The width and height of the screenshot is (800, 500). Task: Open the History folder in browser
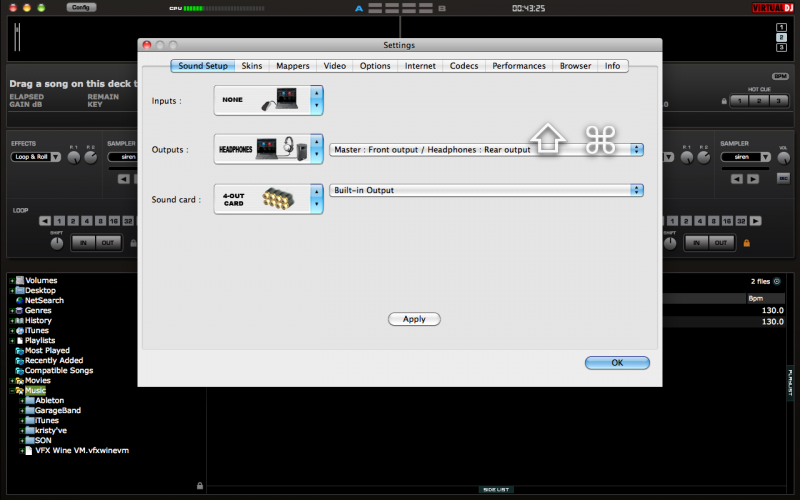(38, 320)
